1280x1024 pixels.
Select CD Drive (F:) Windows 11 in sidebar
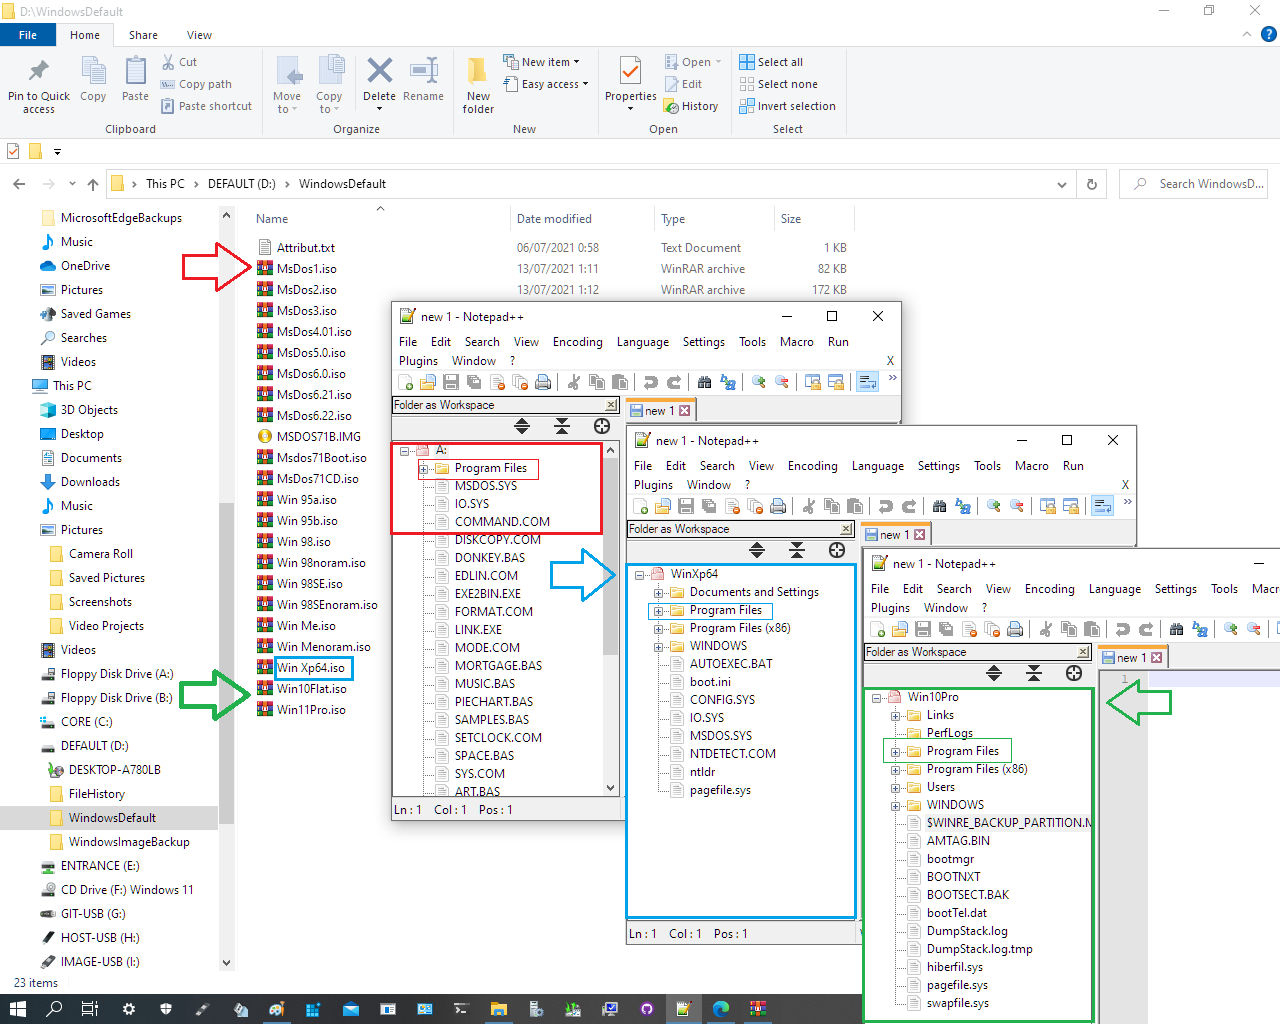click(x=117, y=890)
